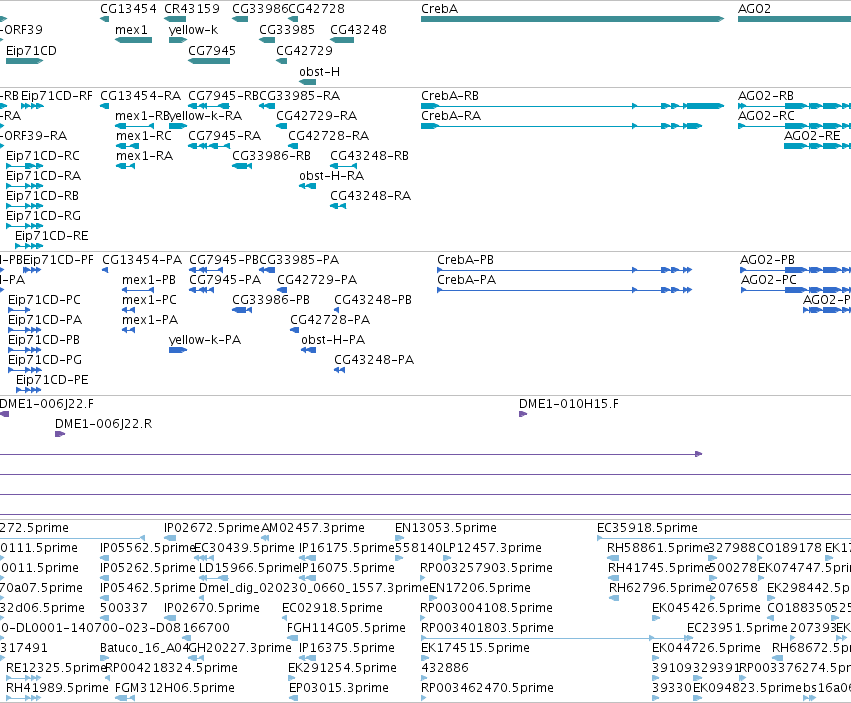This screenshot has height=703, width=851.
Task: Select the CrebA gene feature
Action: pyautogui.click(x=572, y=19)
